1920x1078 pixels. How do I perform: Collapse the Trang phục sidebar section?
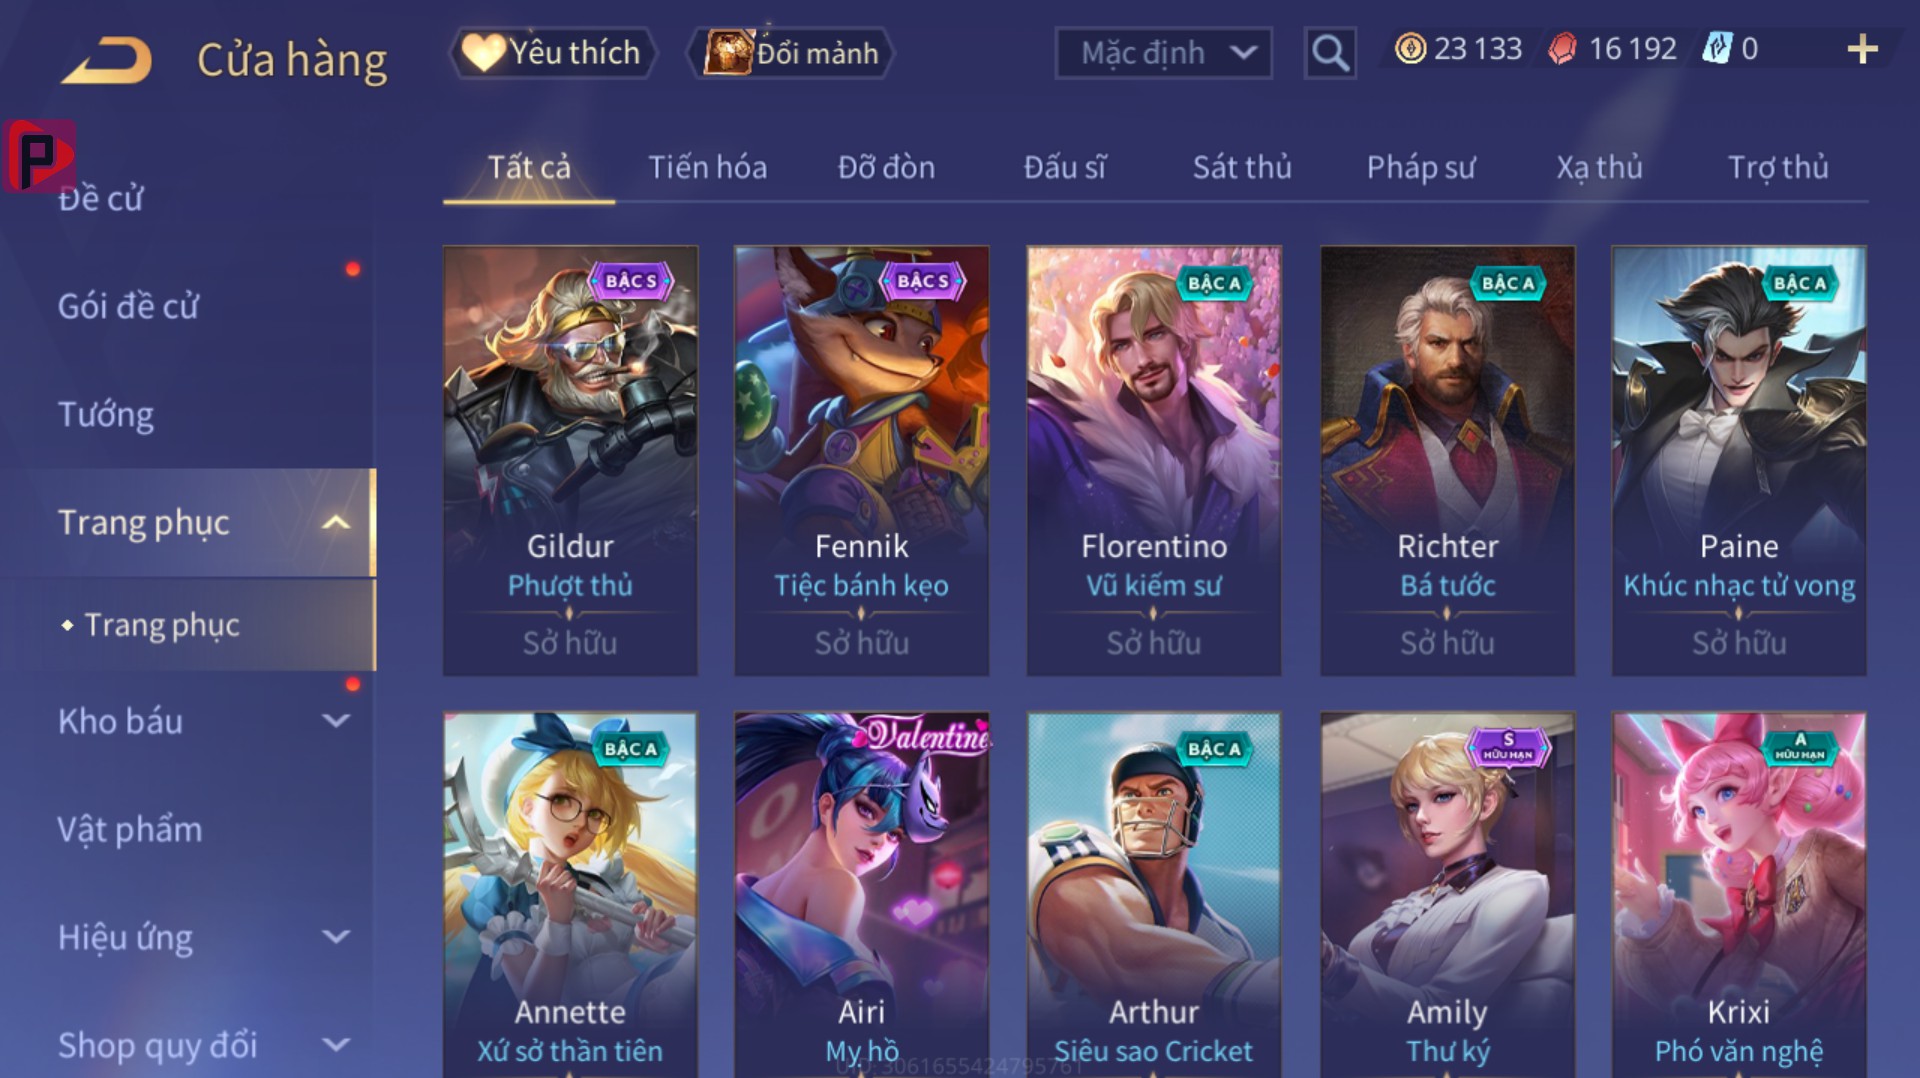click(337, 523)
